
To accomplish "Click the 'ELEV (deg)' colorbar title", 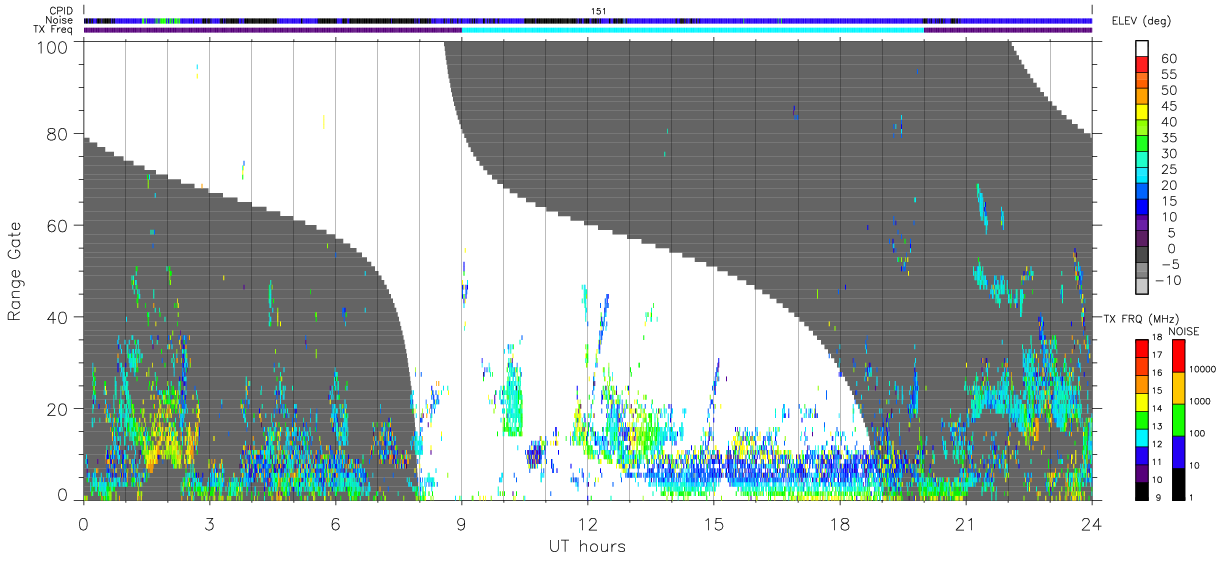I will tap(1142, 21).
